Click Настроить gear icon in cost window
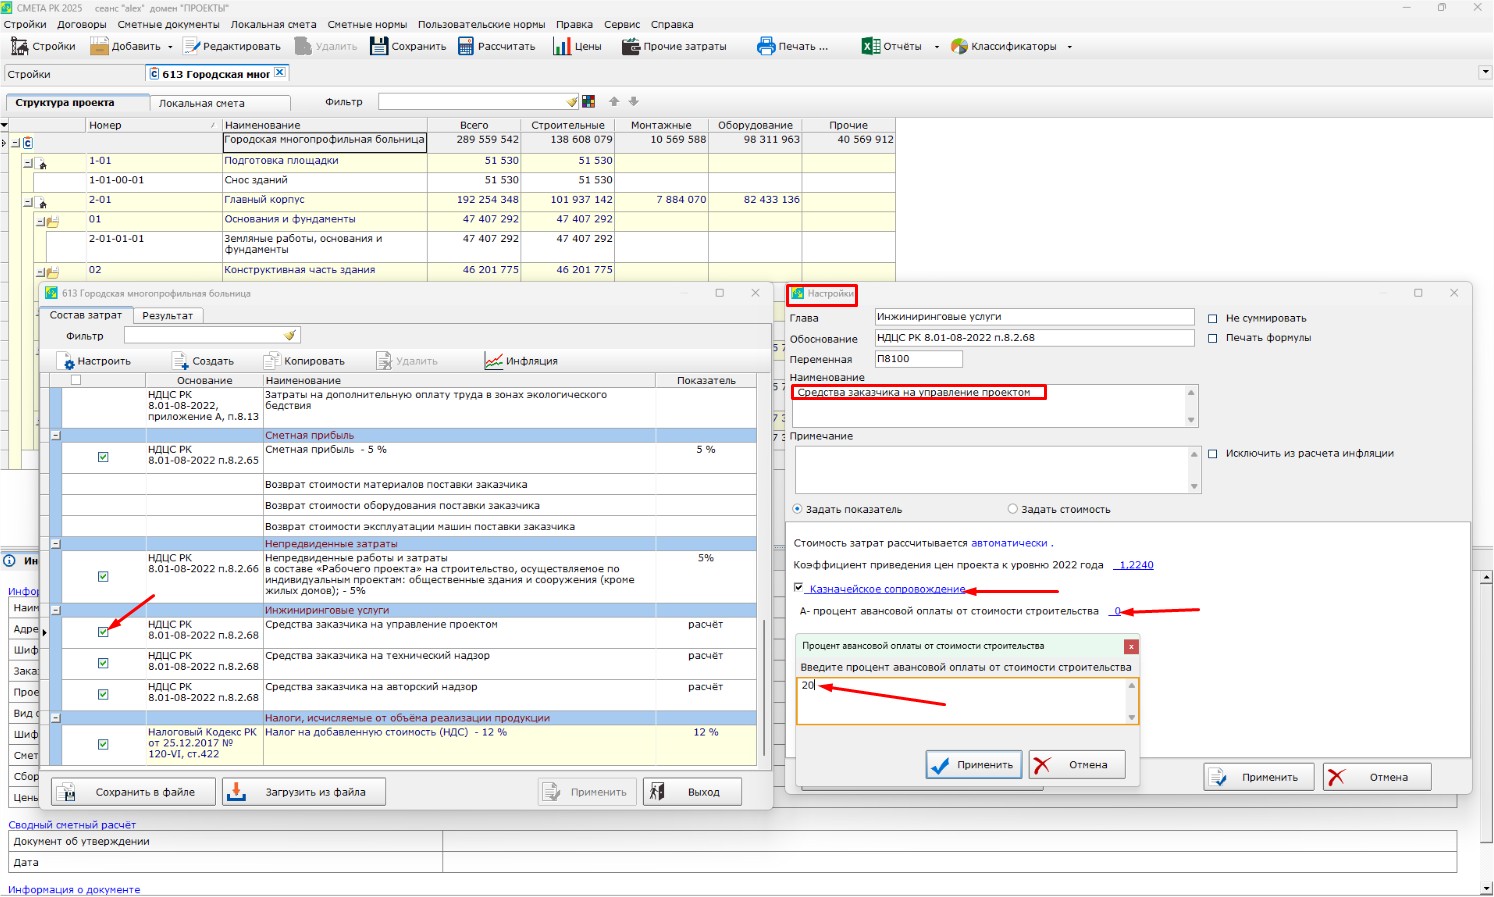1494x897 pixels. coord(66,361)
